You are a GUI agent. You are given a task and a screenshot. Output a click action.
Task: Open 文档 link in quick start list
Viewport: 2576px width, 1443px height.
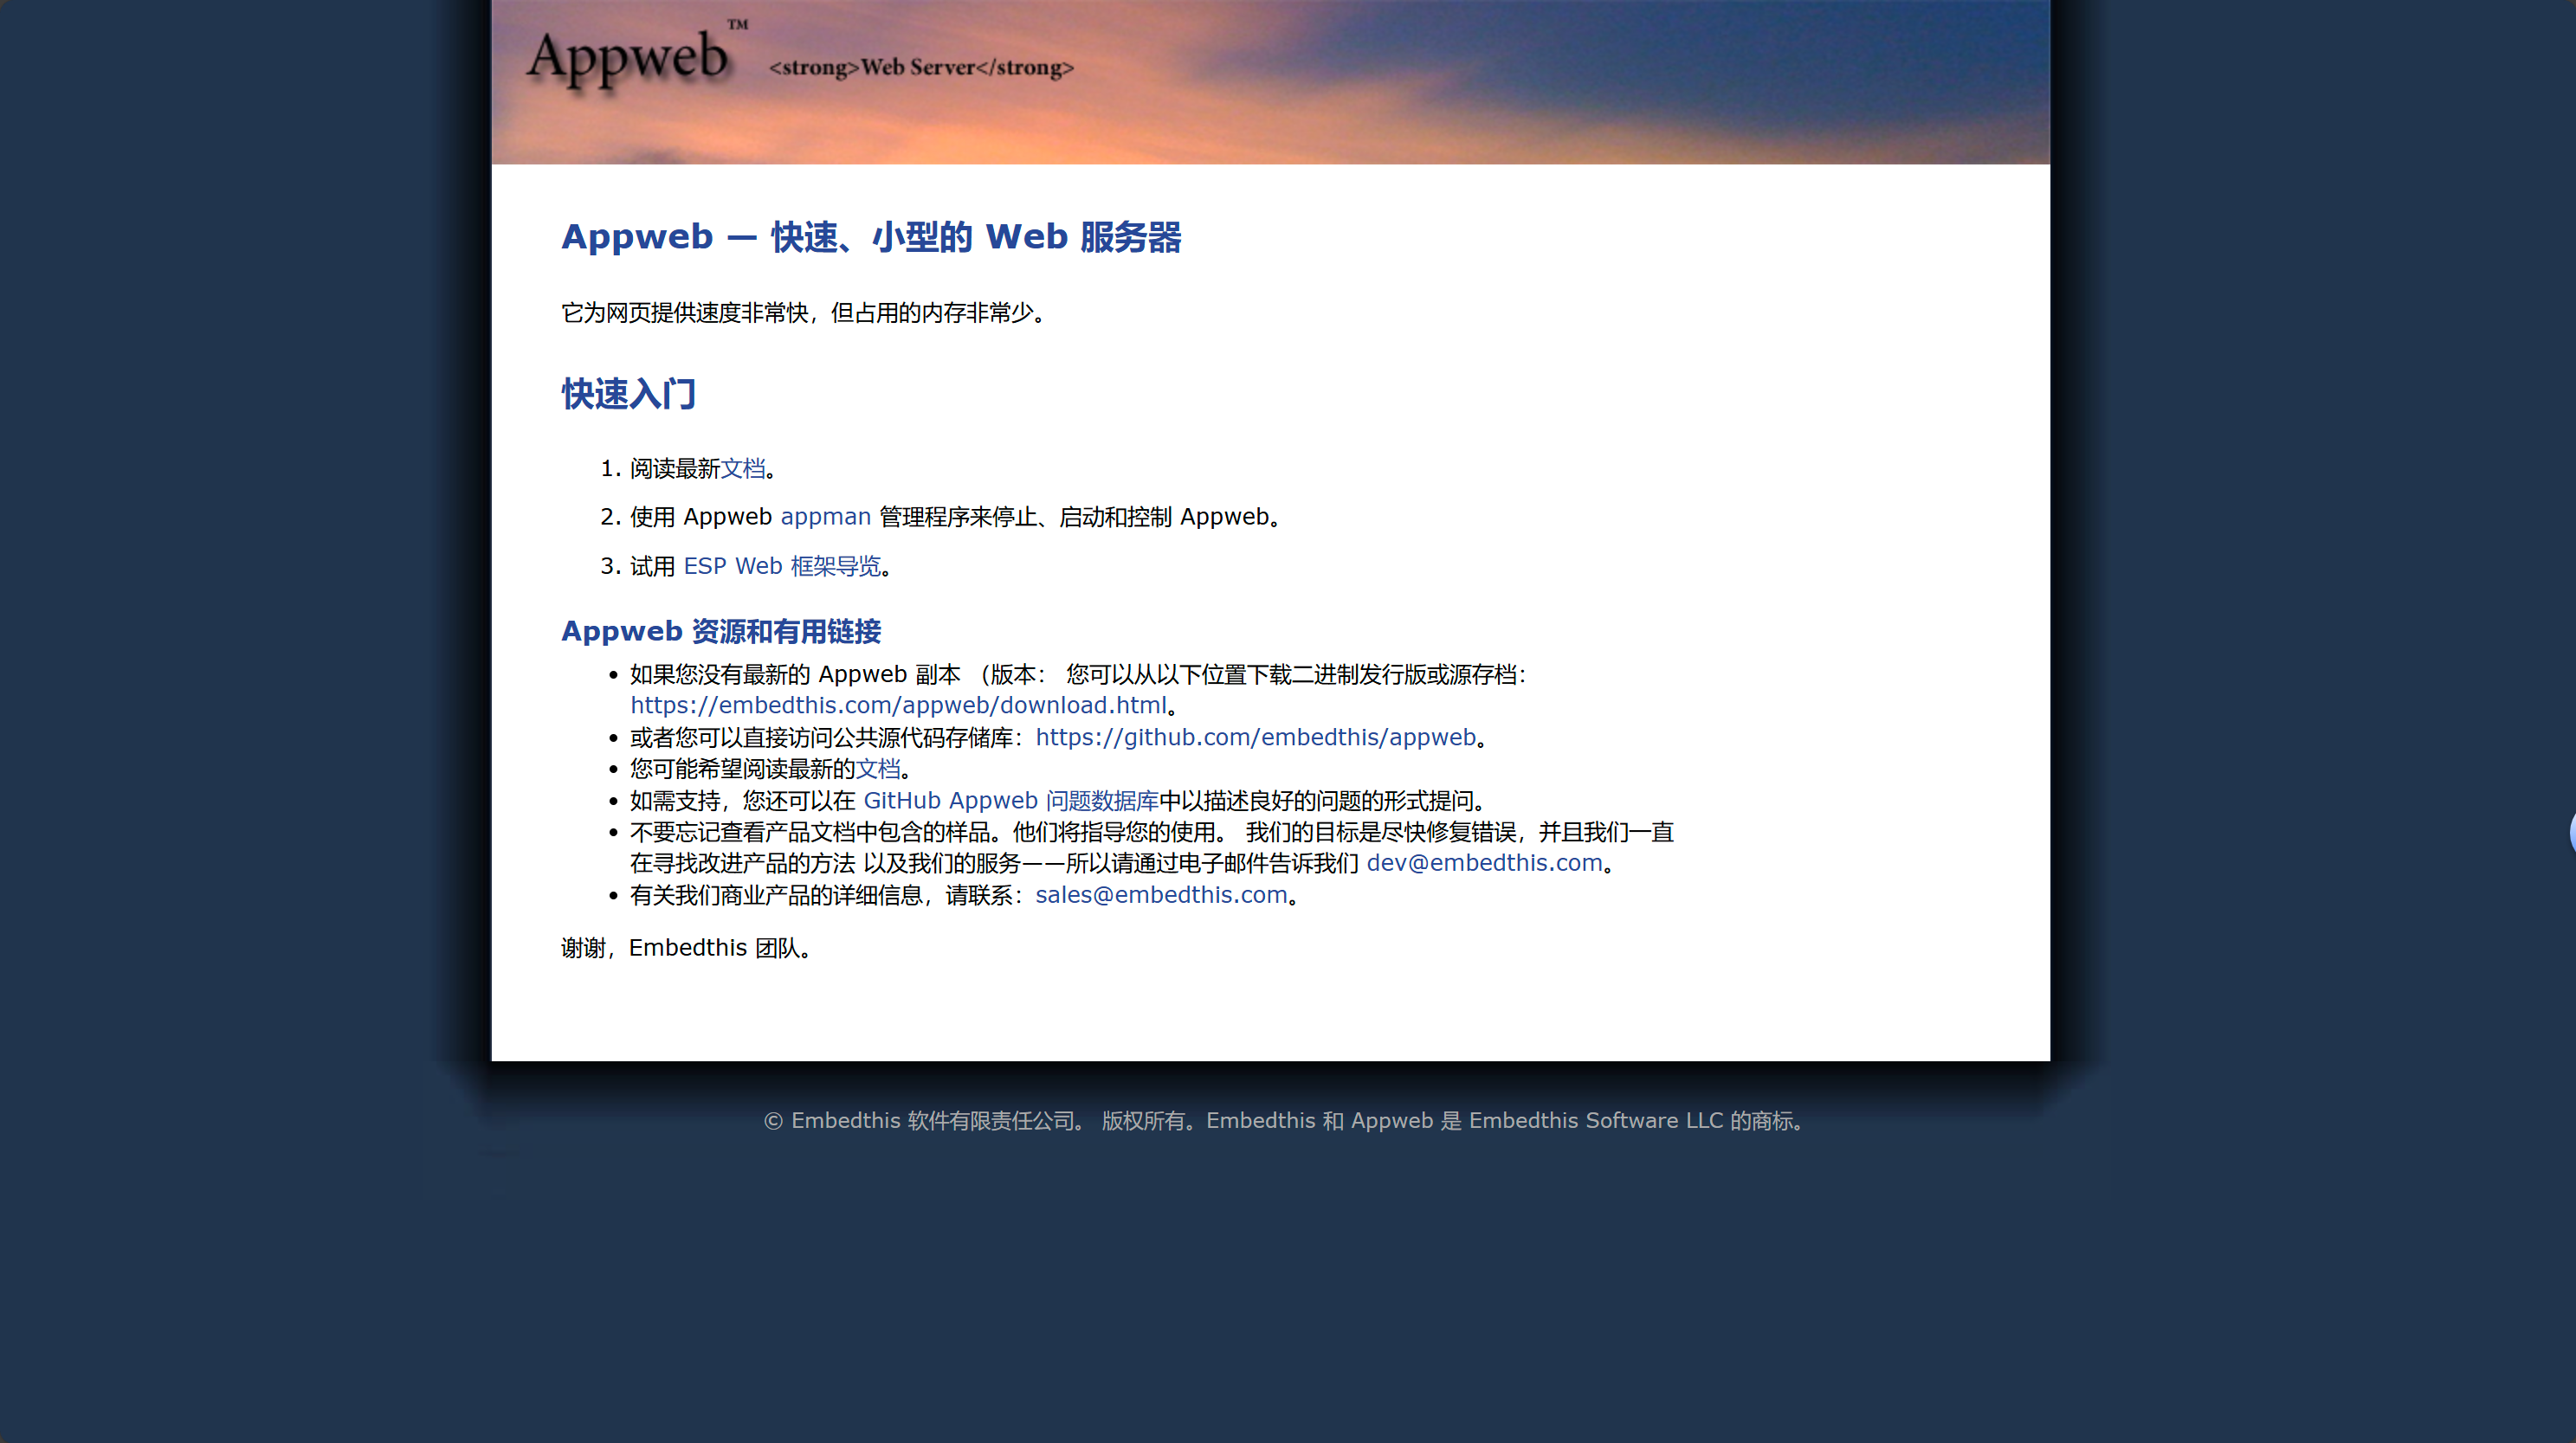(x=743, y=468)
